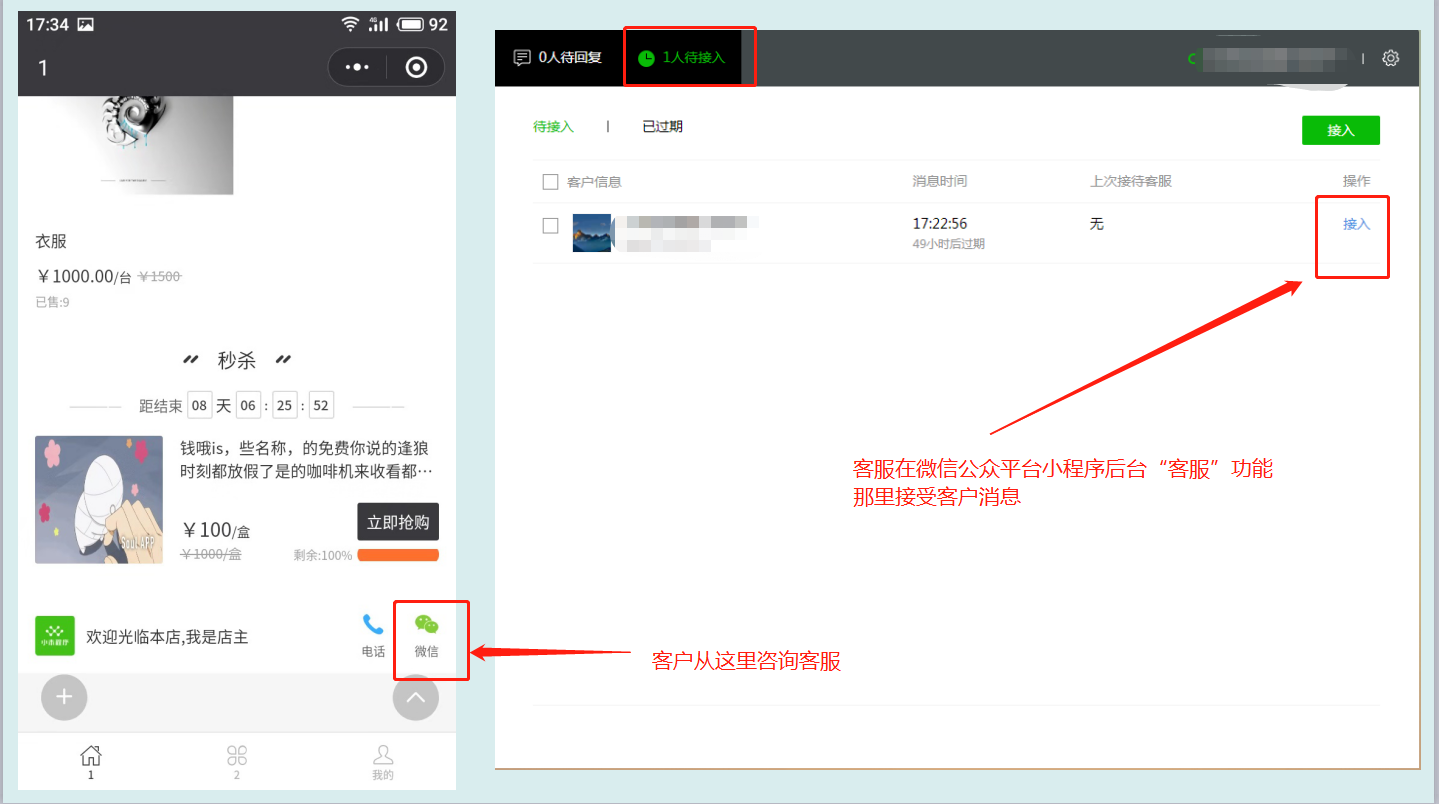Viewport: 1439px width, 804px height.
Task: Tap the four-circle category icon labeled 2
Action: pyautogui.click(x=237, y=756)
